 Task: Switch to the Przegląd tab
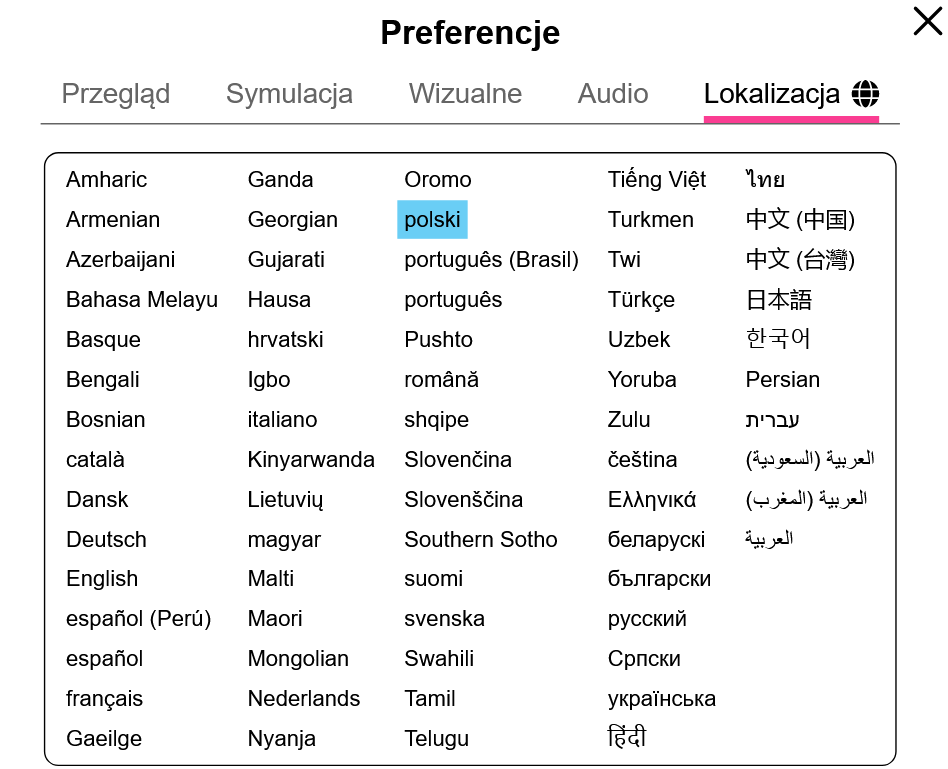tap(116, 94)
